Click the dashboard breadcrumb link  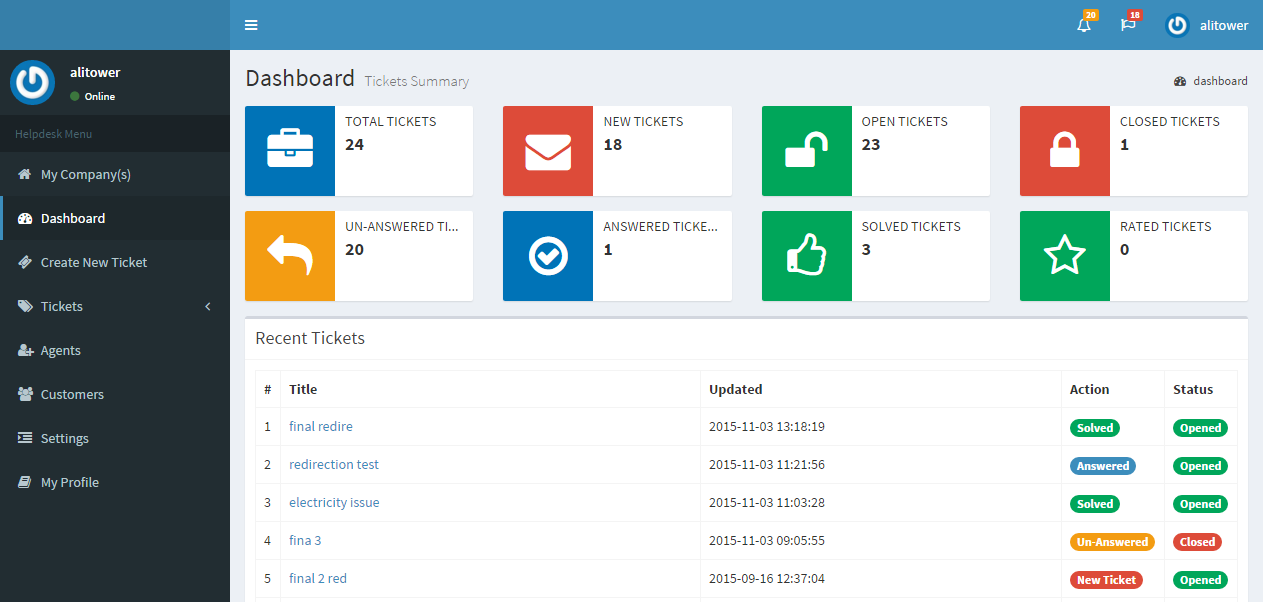(x=1219, y=81)
